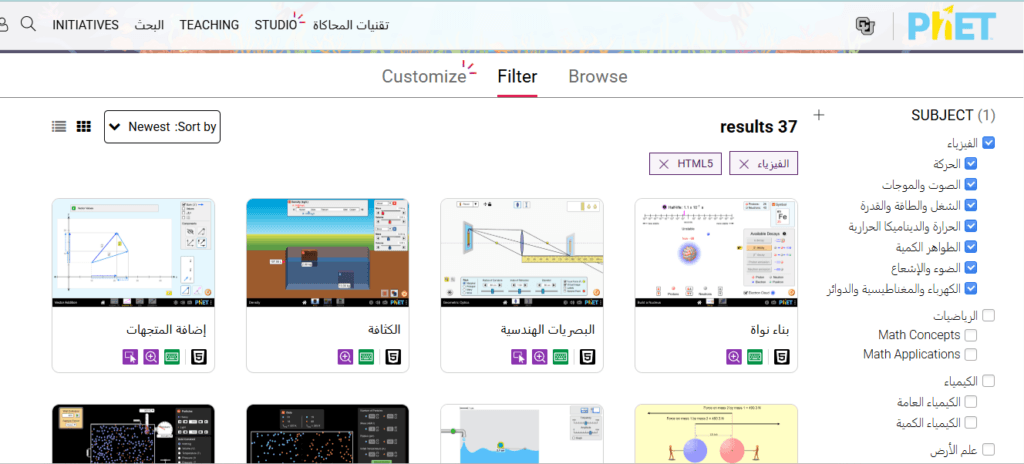Image resolution: width=1024 pixels, height=464 pixels.
Task: Open the Sort by Newest dropdown
Action: tap(161, 127)
